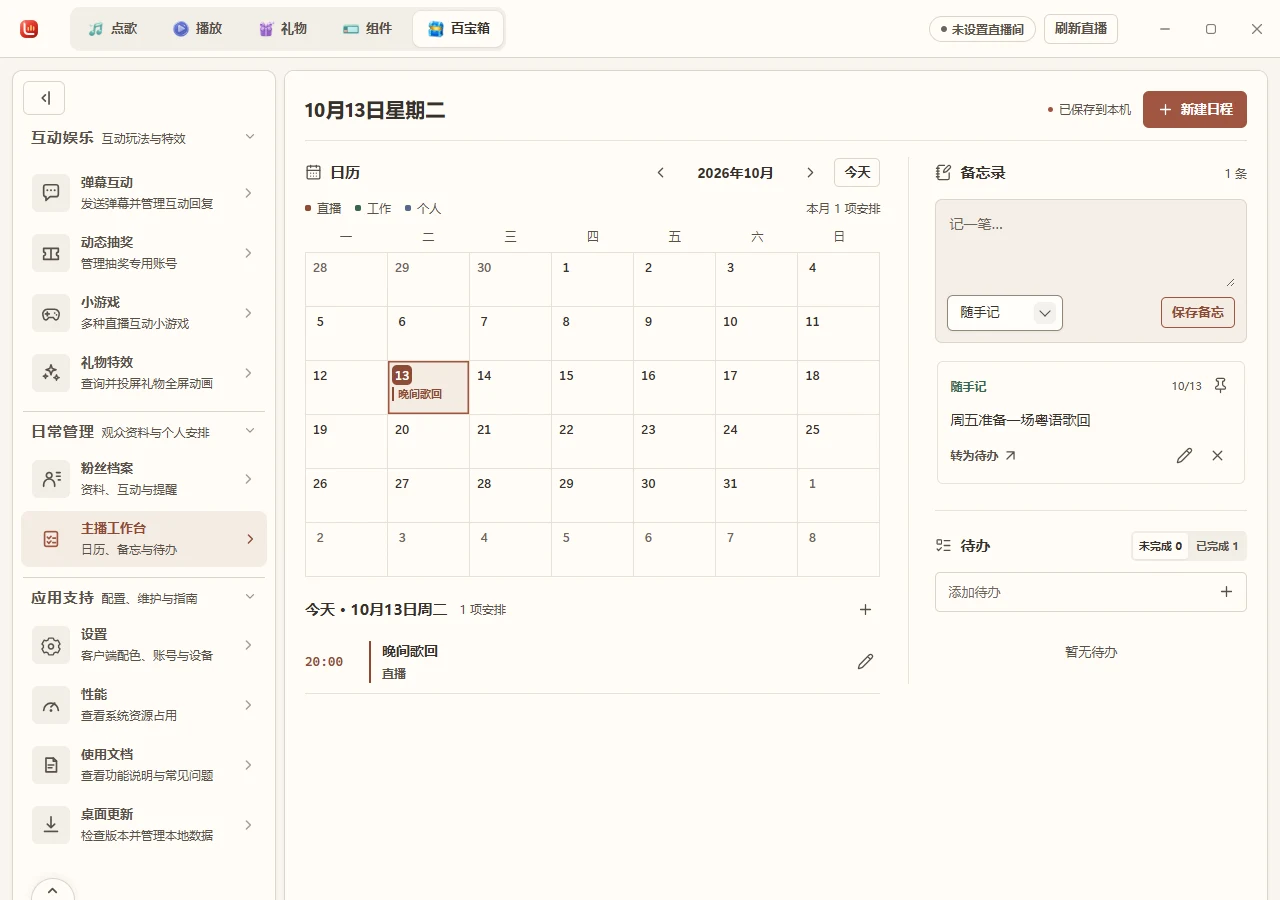Show 已完成 todo items
This screenshot has width=1280, height=900.
(1217, 546)
